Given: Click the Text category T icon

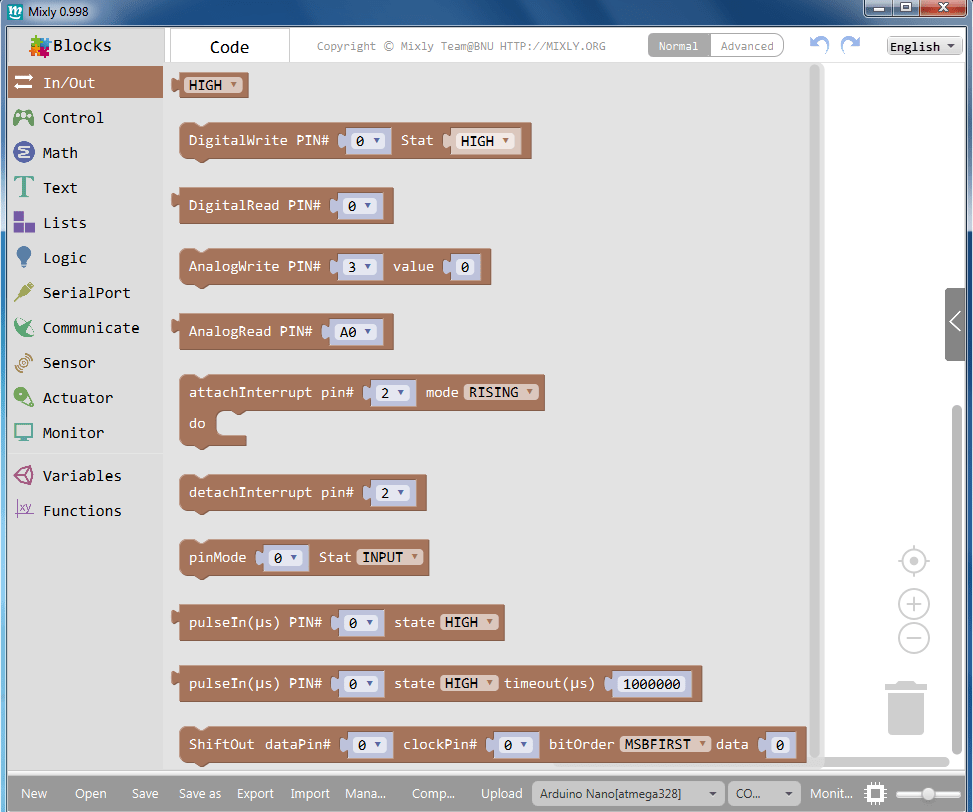Looking at the screenshot, I should tap(24, 187).
